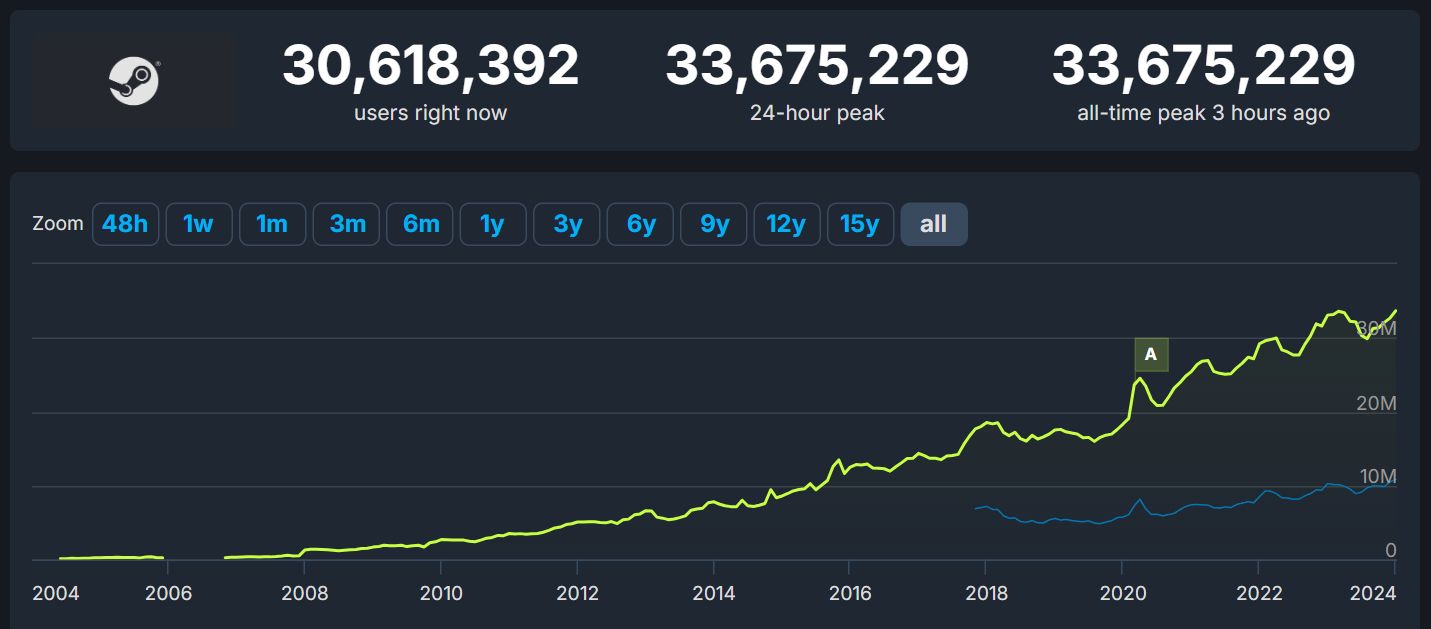The height and width of the screenshot is (629, 1431).
Task: Select the 'all' zoom range
Action: coord(934,224)
